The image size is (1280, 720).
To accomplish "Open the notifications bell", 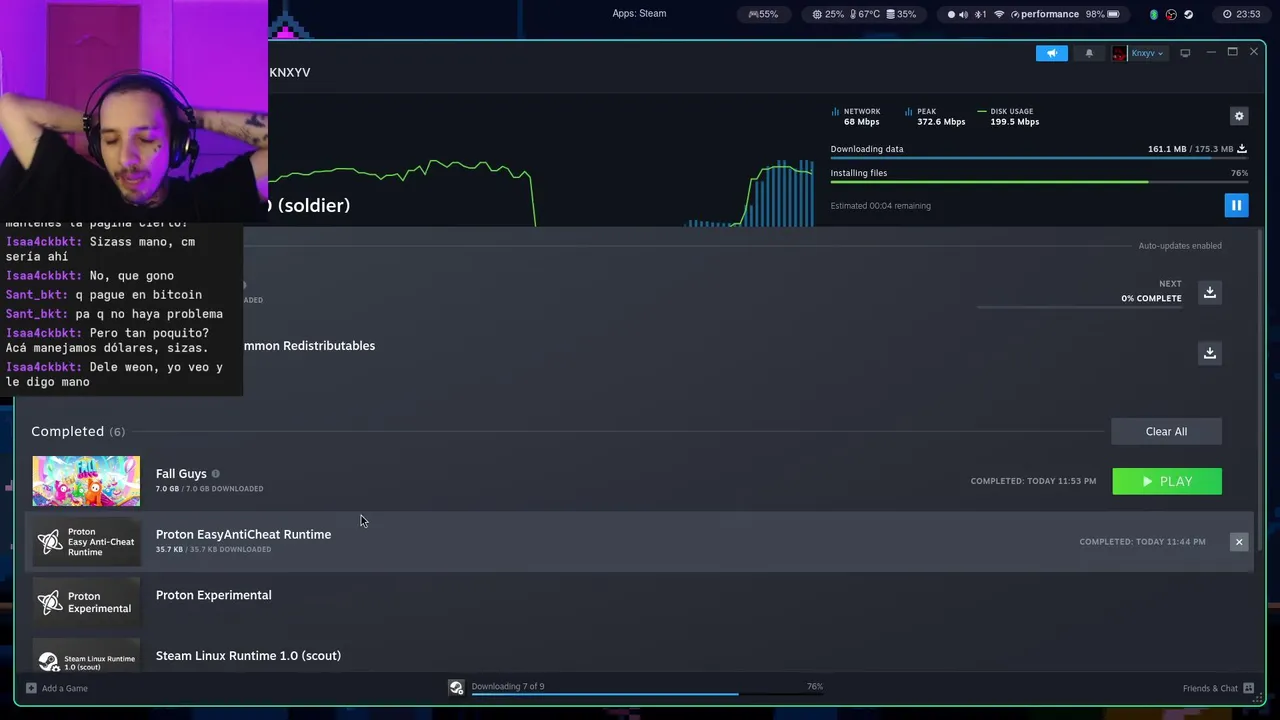I will coord(1089,53).
